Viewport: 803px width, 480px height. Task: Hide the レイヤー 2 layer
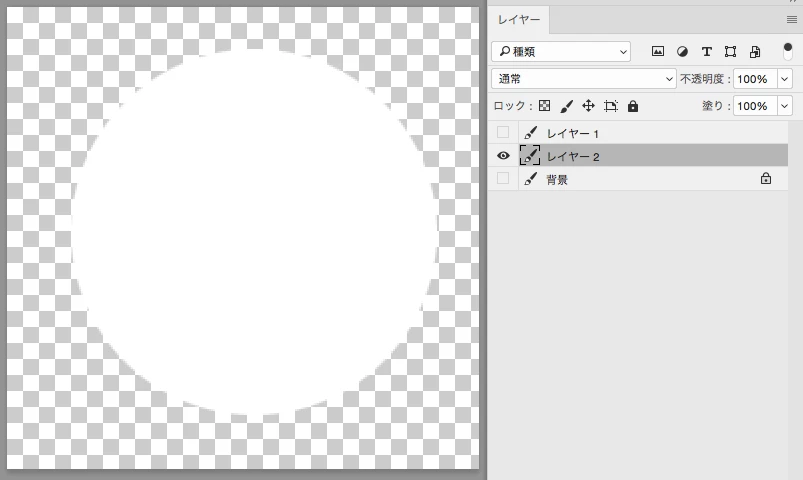503,155
